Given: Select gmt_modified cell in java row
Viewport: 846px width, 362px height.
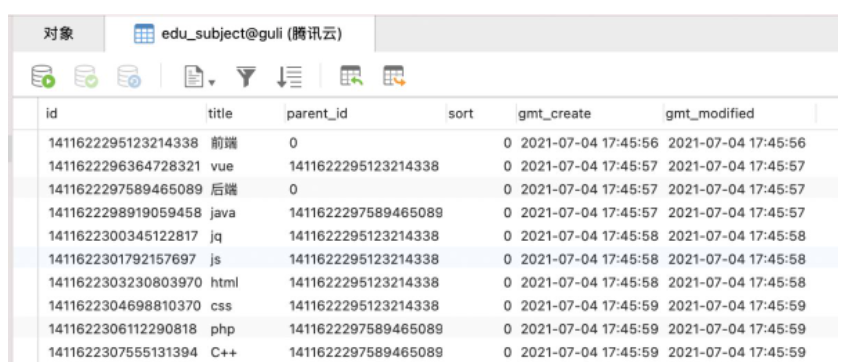Looking at the screenshot, I should coord(736,213).
